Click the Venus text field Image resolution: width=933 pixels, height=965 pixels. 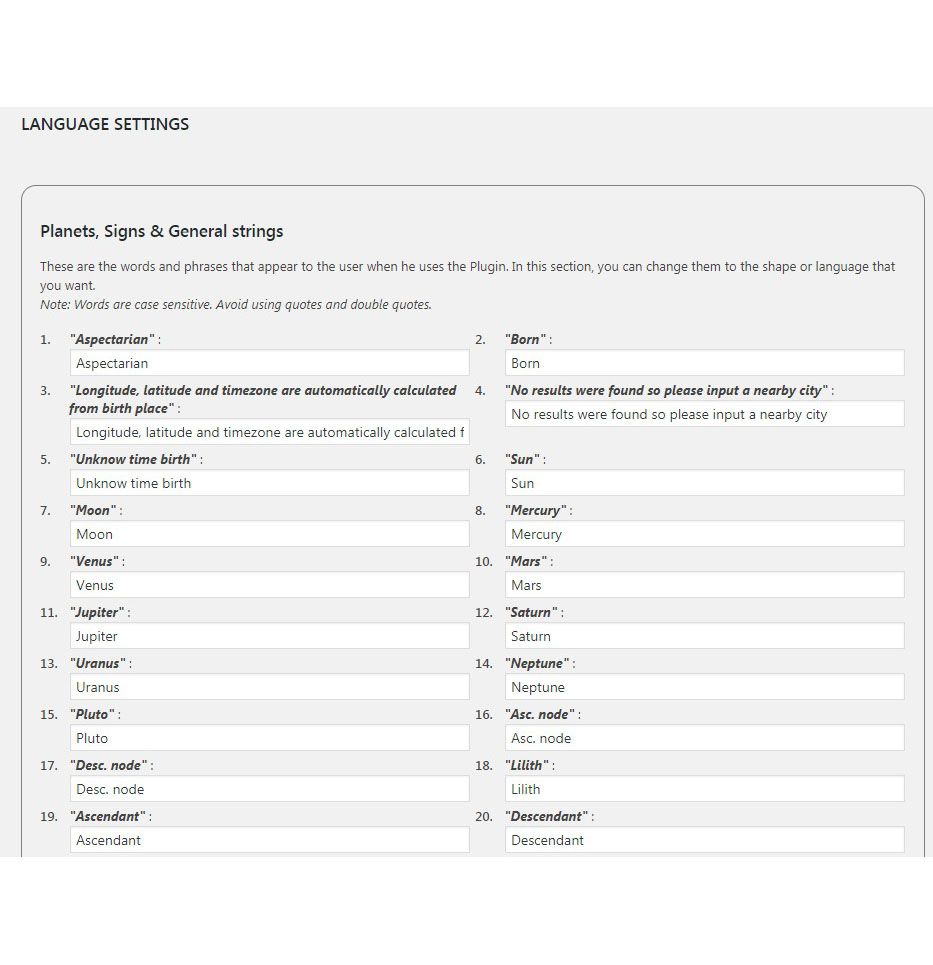(x=269, y=585)
